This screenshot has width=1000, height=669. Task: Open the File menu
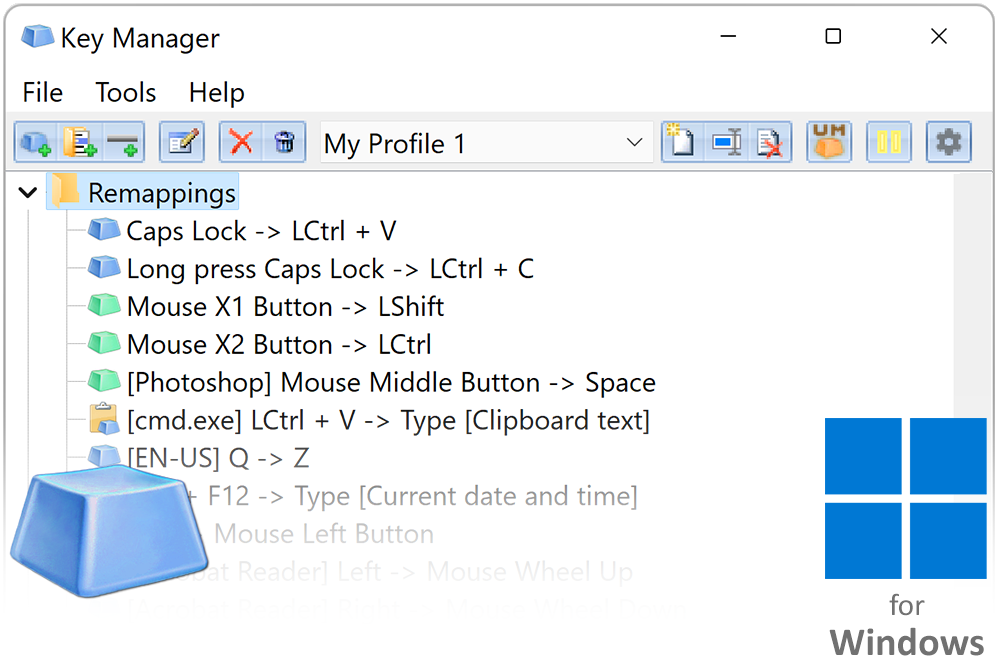click(x=42, y=93)
